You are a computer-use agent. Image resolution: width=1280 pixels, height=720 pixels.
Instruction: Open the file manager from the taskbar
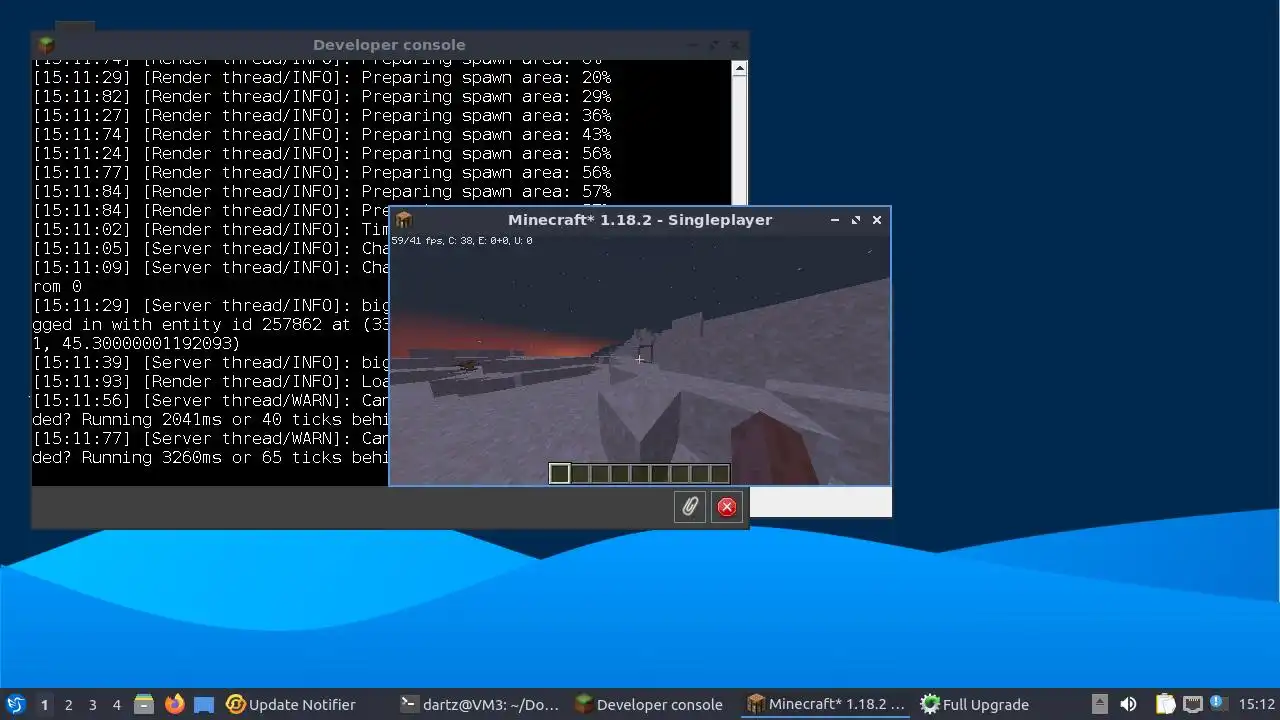click(144, 704)
